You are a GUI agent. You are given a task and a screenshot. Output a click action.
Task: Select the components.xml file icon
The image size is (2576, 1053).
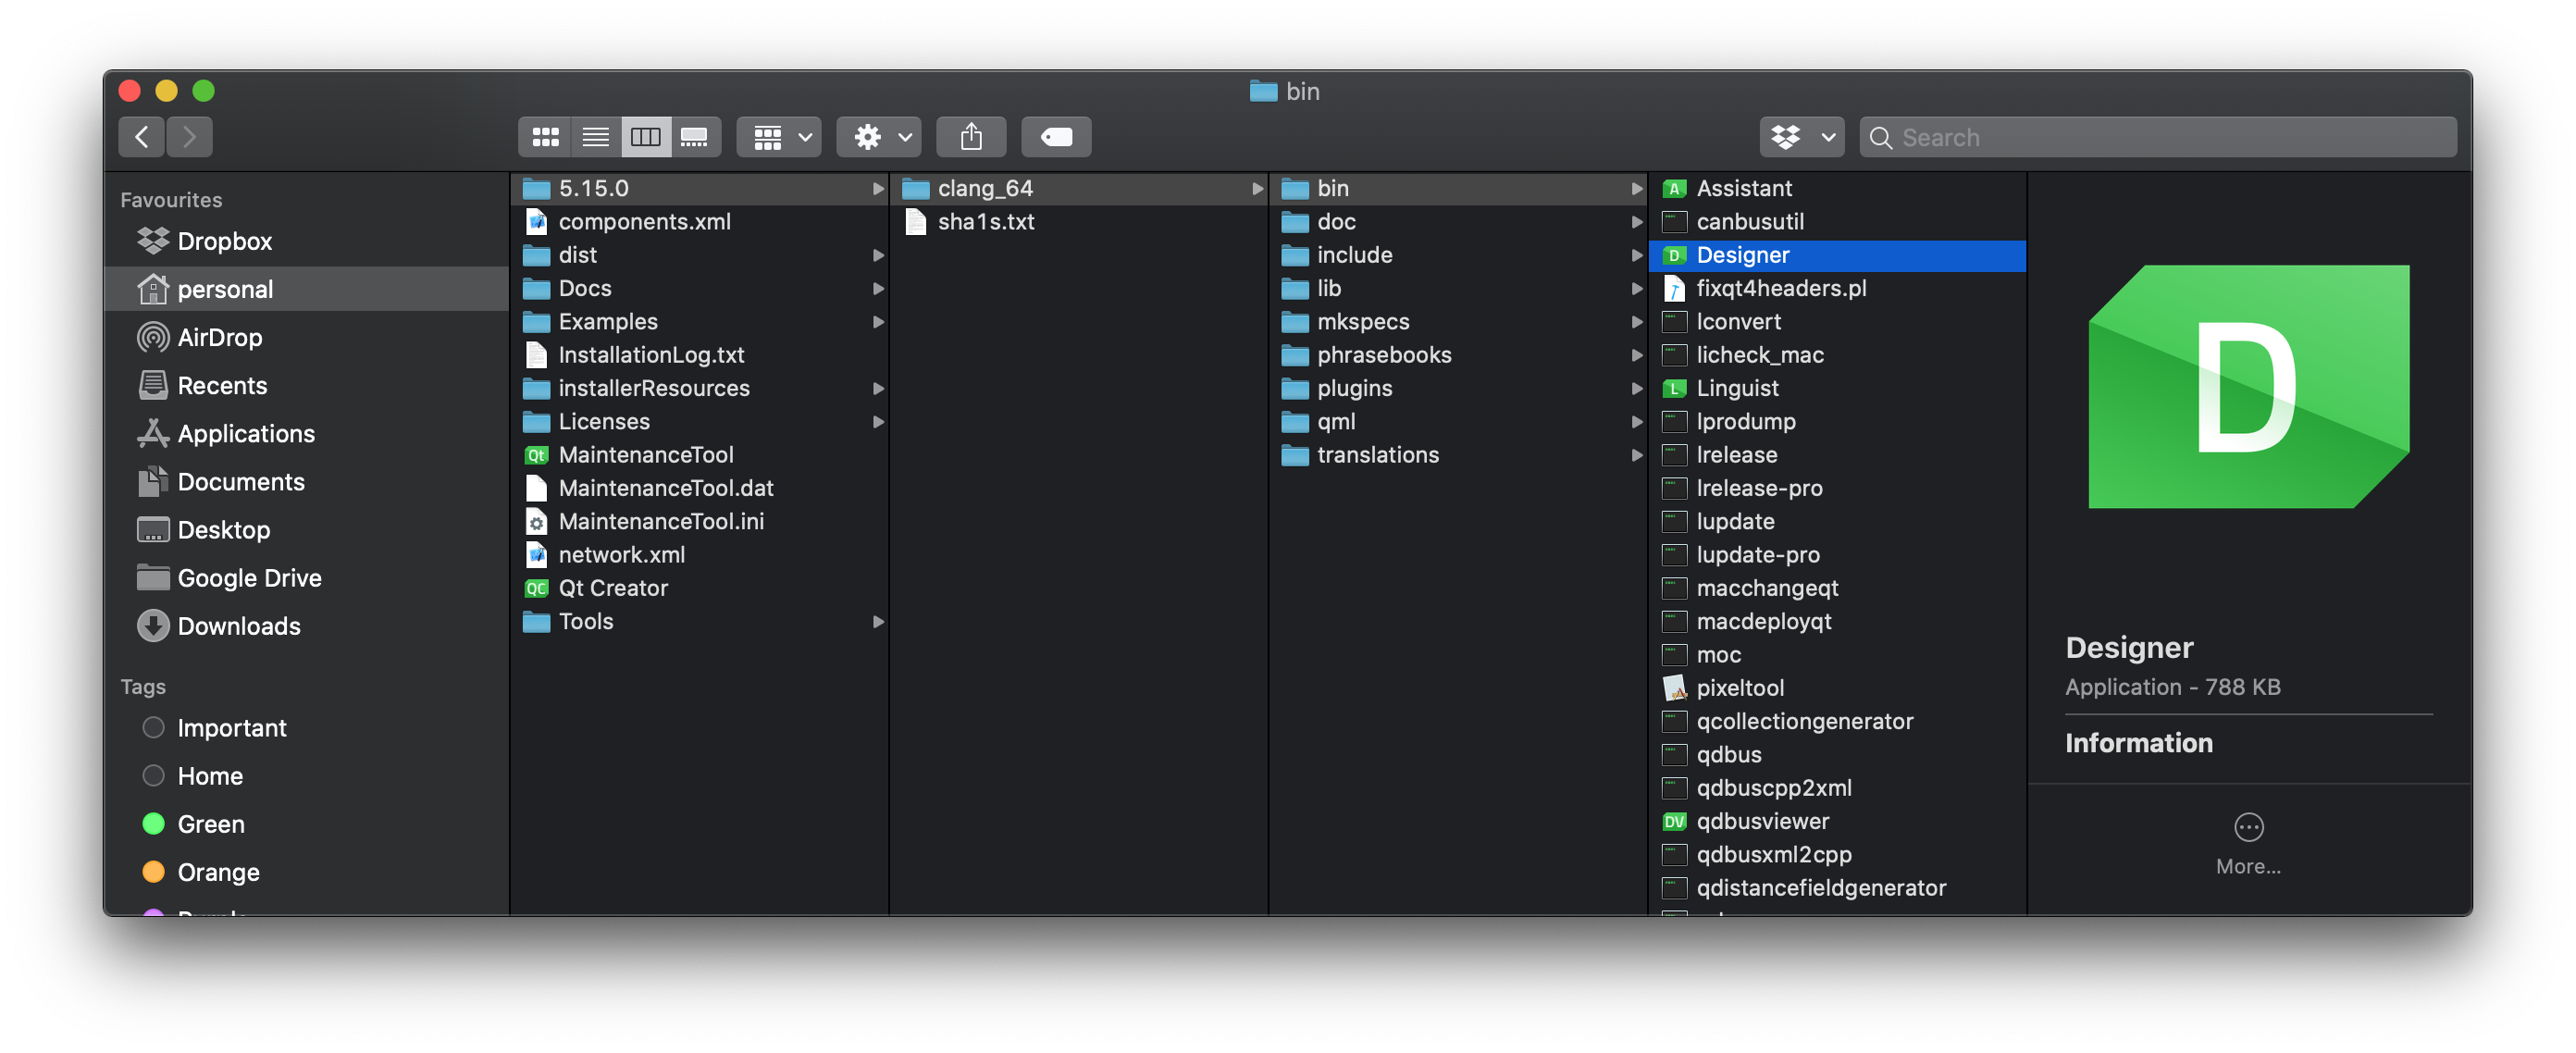coord(537,222)
